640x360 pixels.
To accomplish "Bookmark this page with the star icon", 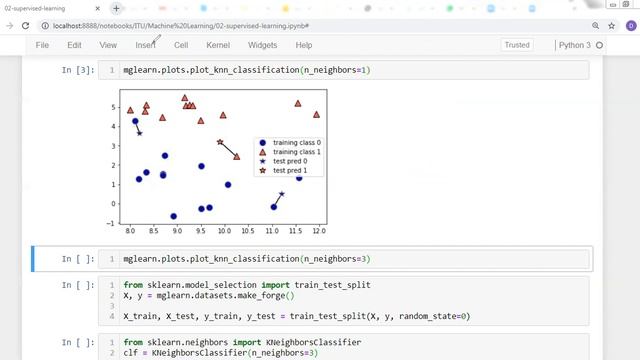I will point(611,26).
